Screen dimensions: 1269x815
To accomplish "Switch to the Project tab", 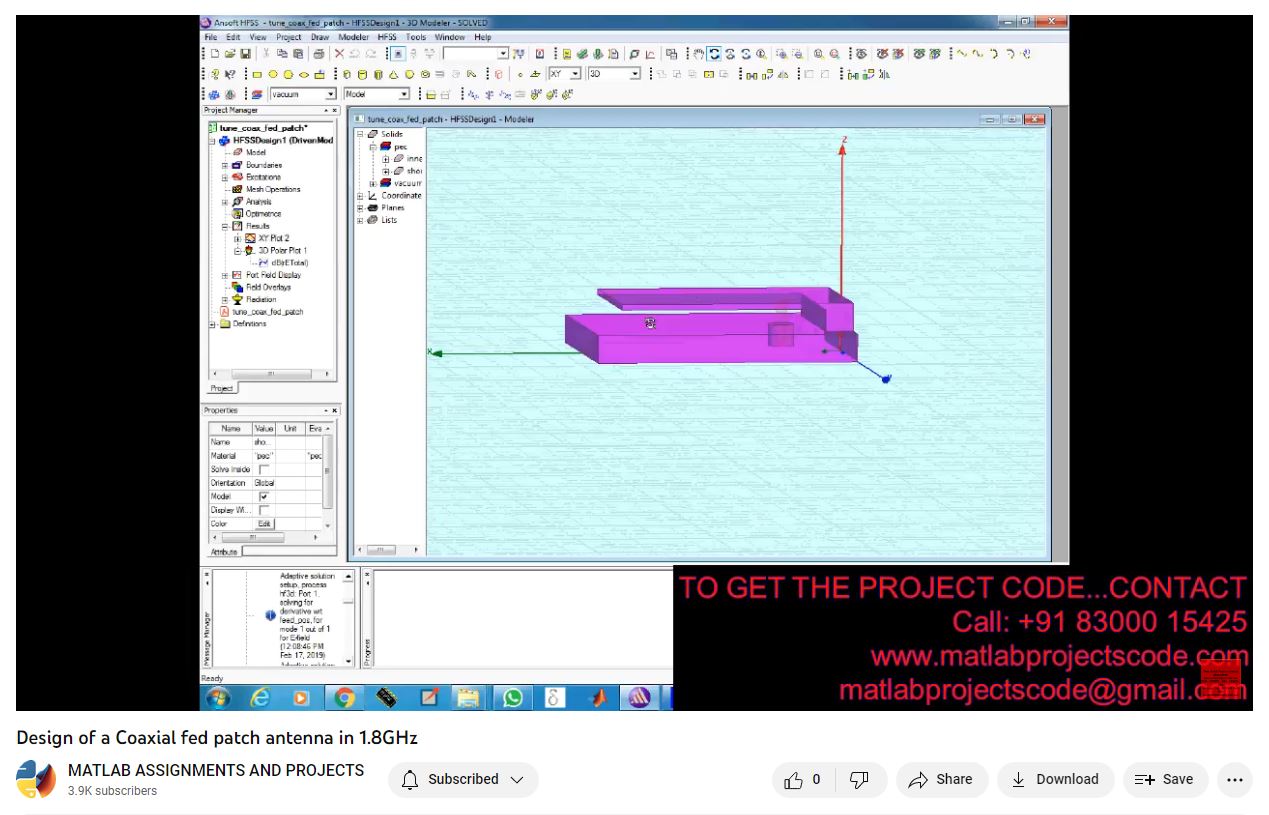I will tap(222, 388).
